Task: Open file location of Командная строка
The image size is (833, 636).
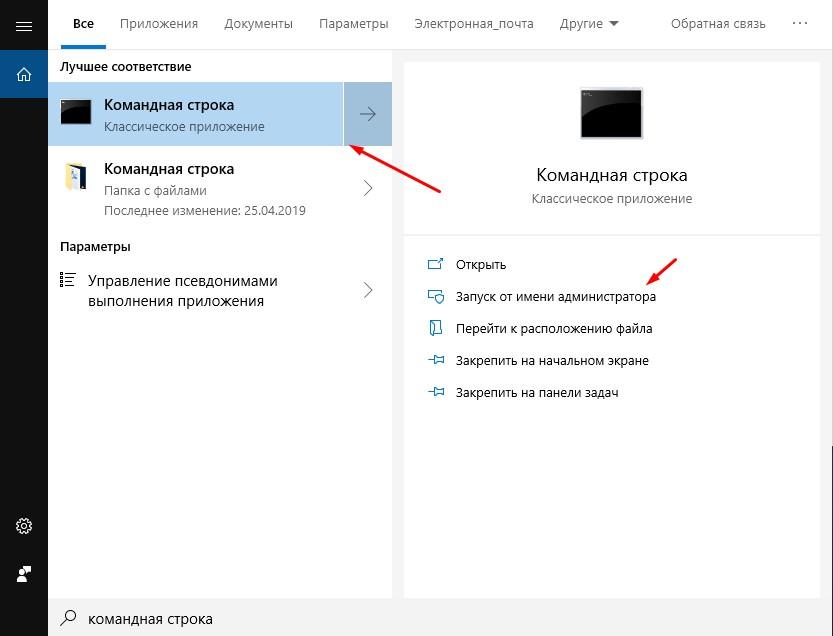Action: pyautogui.click(x=557, y=328)
